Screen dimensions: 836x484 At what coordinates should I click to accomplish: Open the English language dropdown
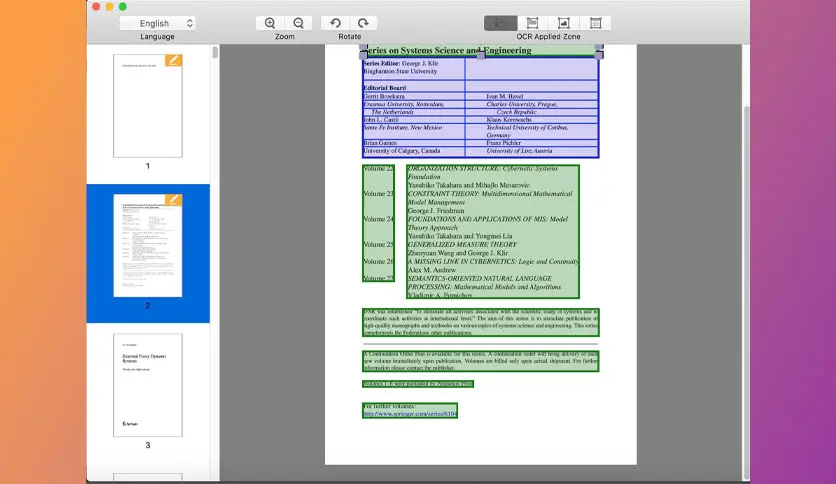click(157, 23)
